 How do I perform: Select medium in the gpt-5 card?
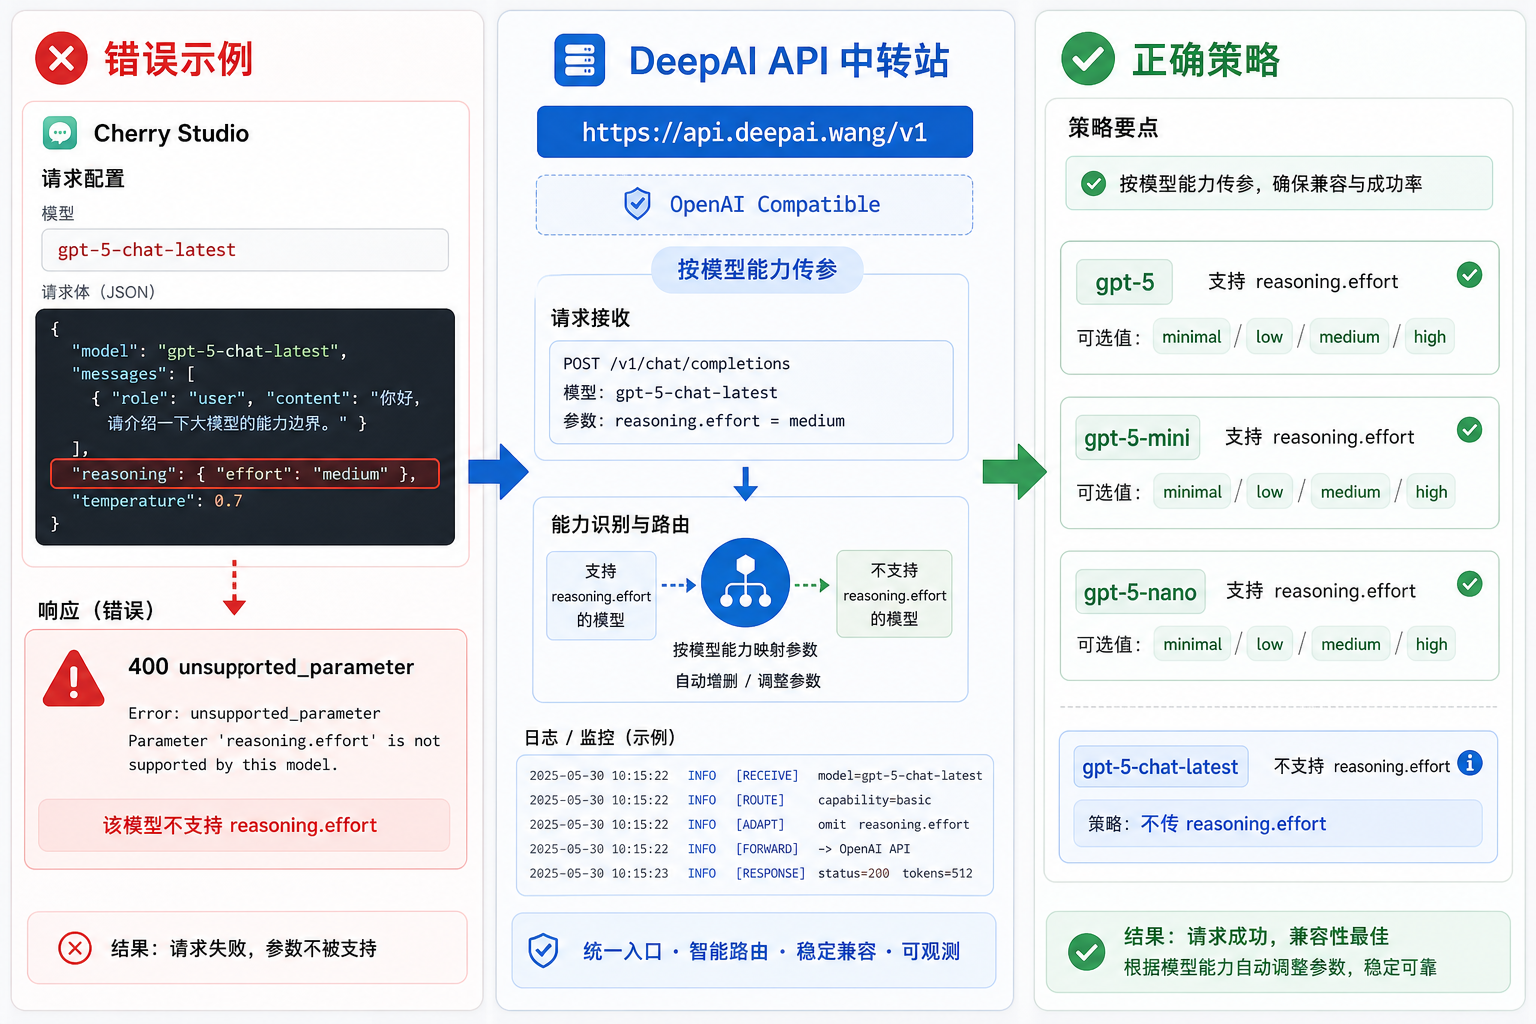[1349, 337]
